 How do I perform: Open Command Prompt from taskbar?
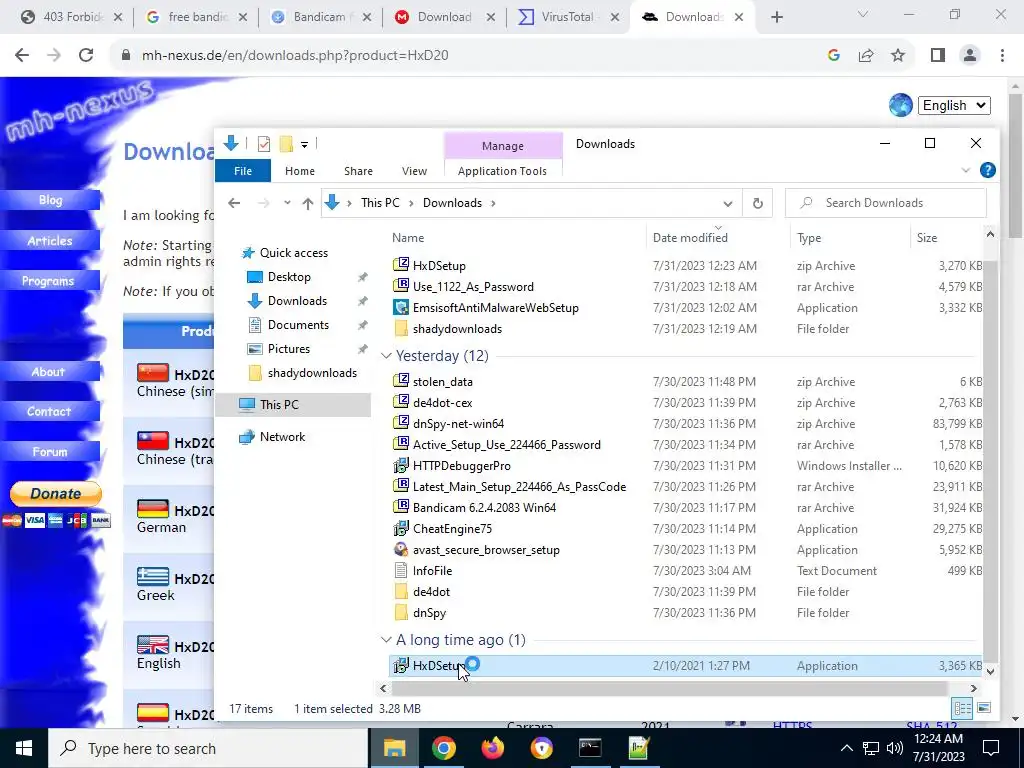click(x=590, y=748)
